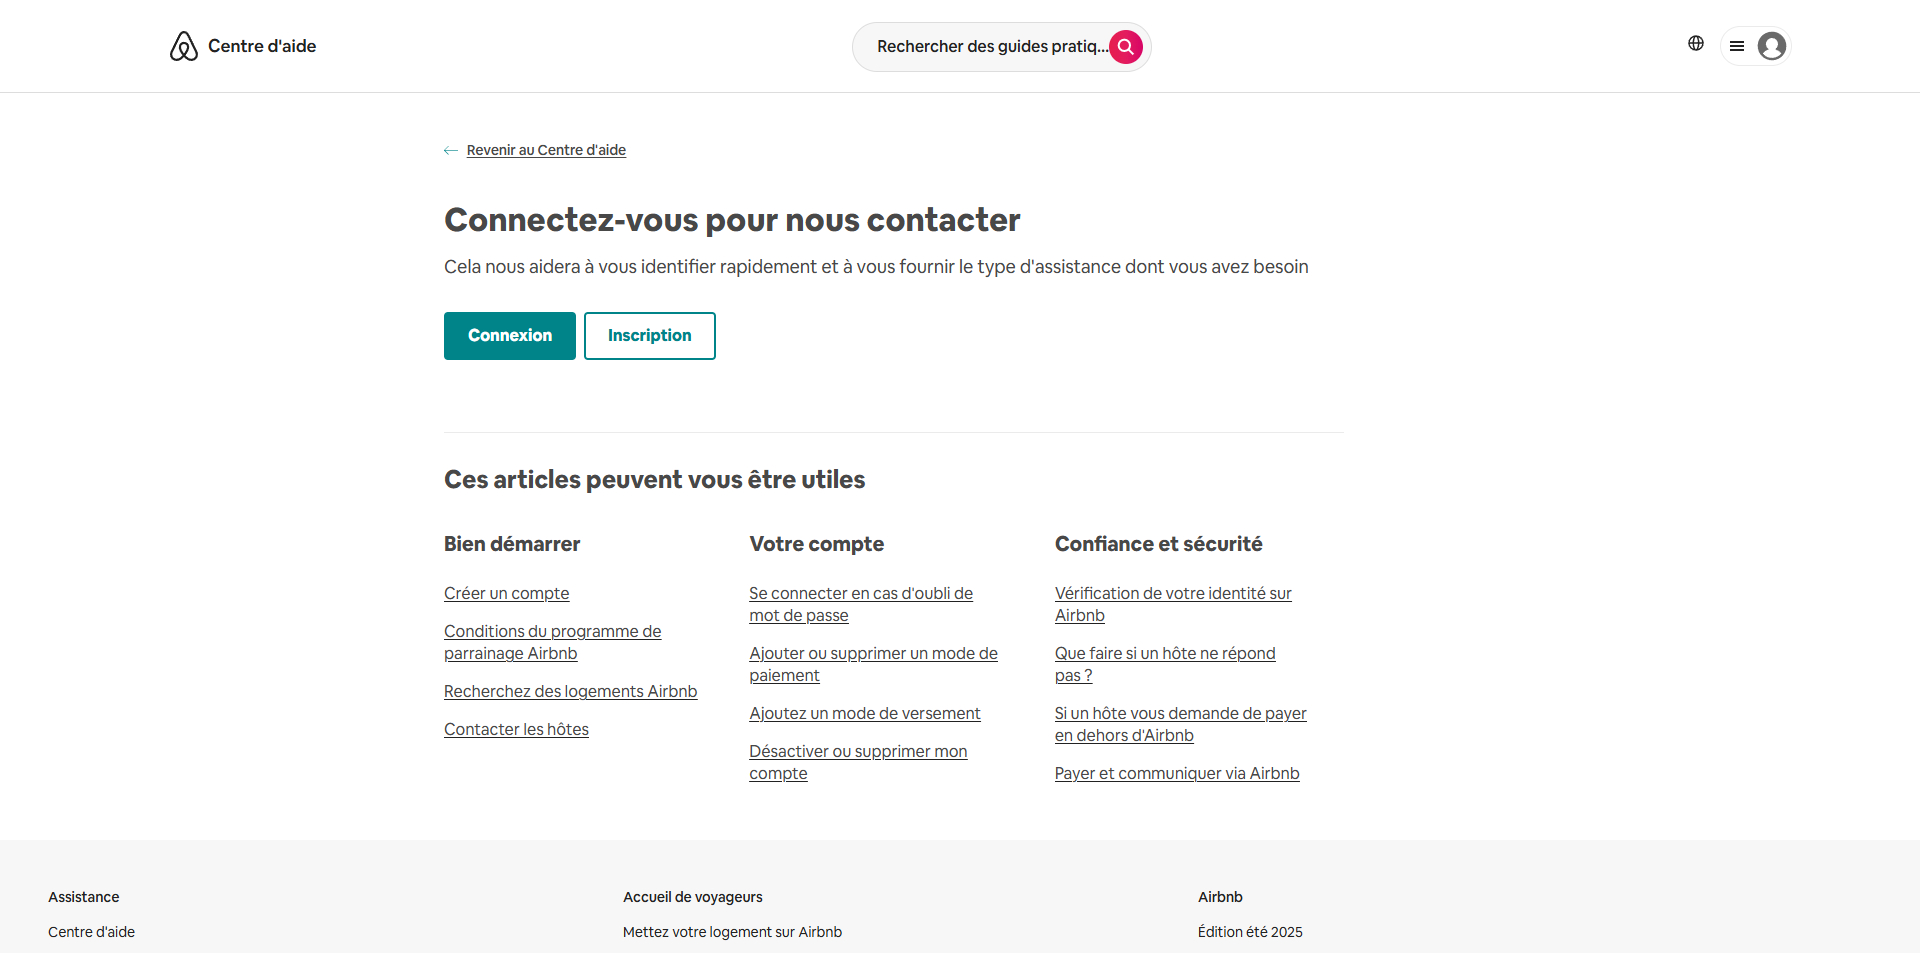The width and height of the screenshot is (1920, 953).
Task: Open Créer un compte article
Action: click(507, 594)
